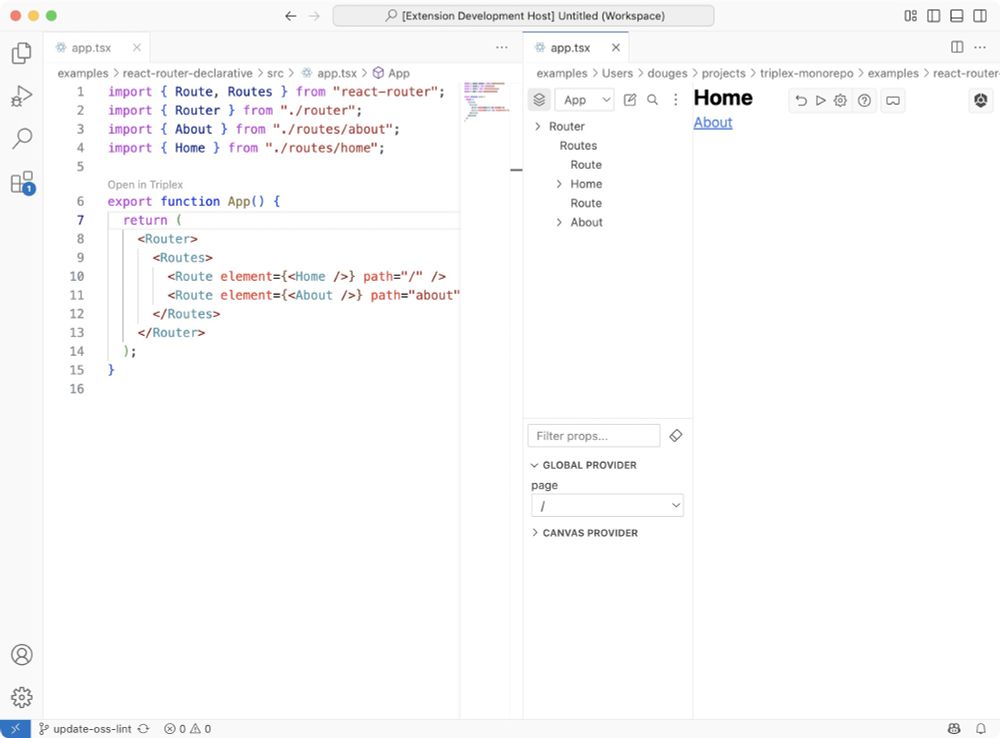This screenshot has width=1000, height=738.
Task: Click the update-oss-lint branch in status bar
Action: point(85,728)
